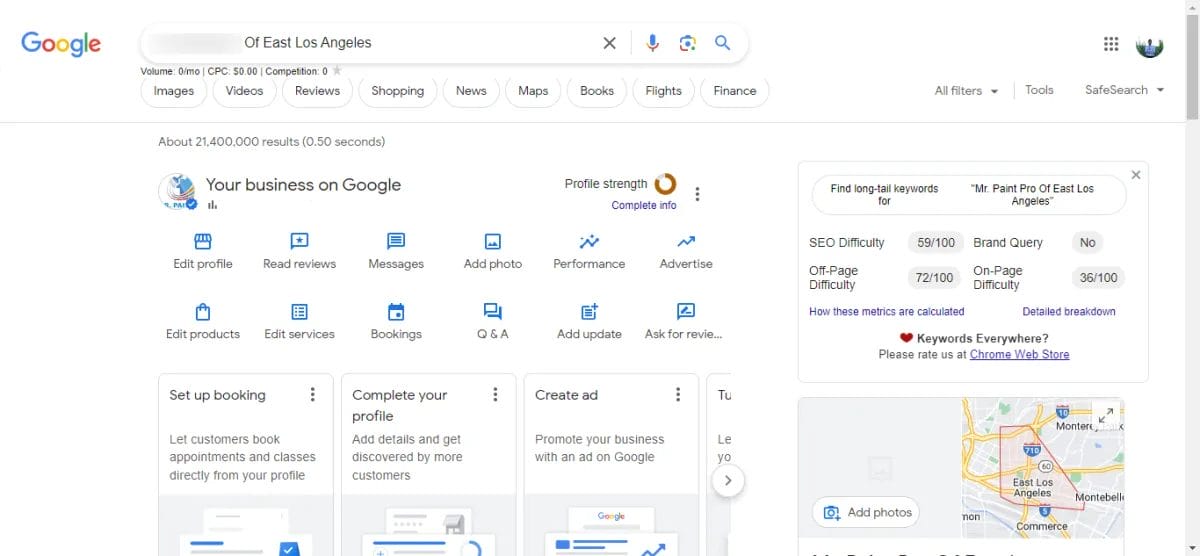Open Performance analytics icon

(589, 241)
